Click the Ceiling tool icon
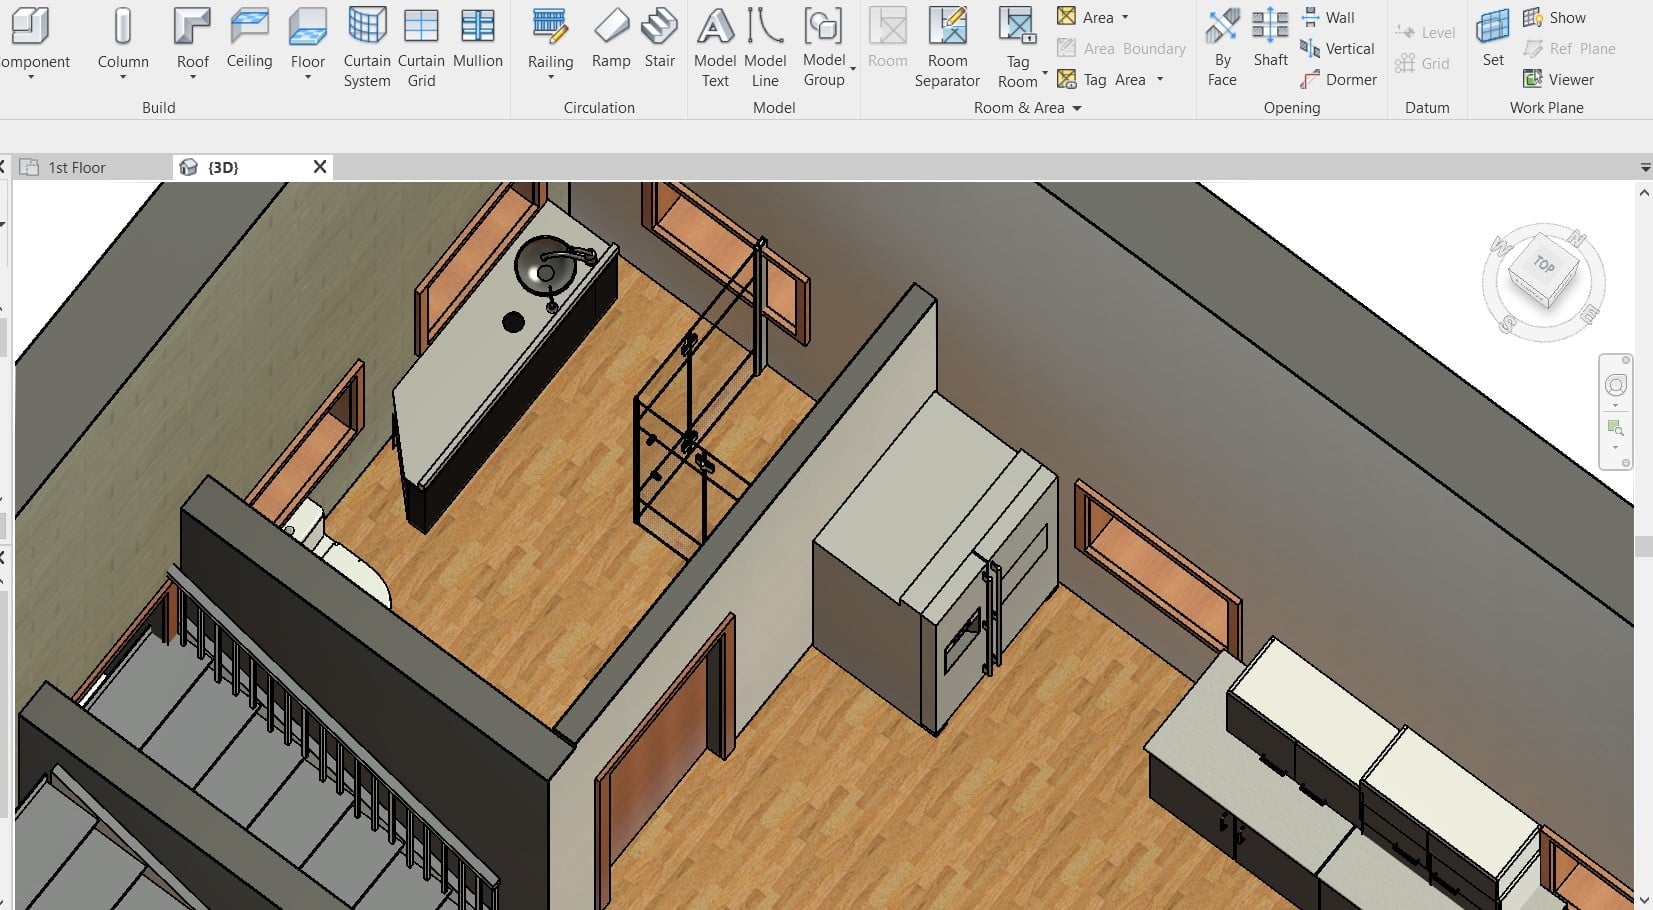Screen dimensions: 1653x910 (249, 27)
